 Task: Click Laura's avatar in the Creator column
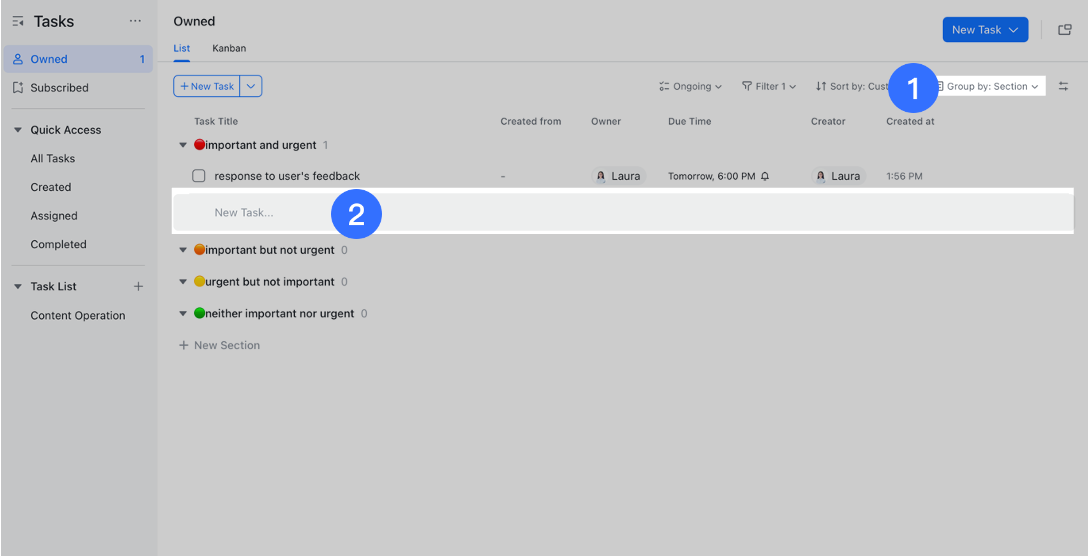(x=821, y=176)
